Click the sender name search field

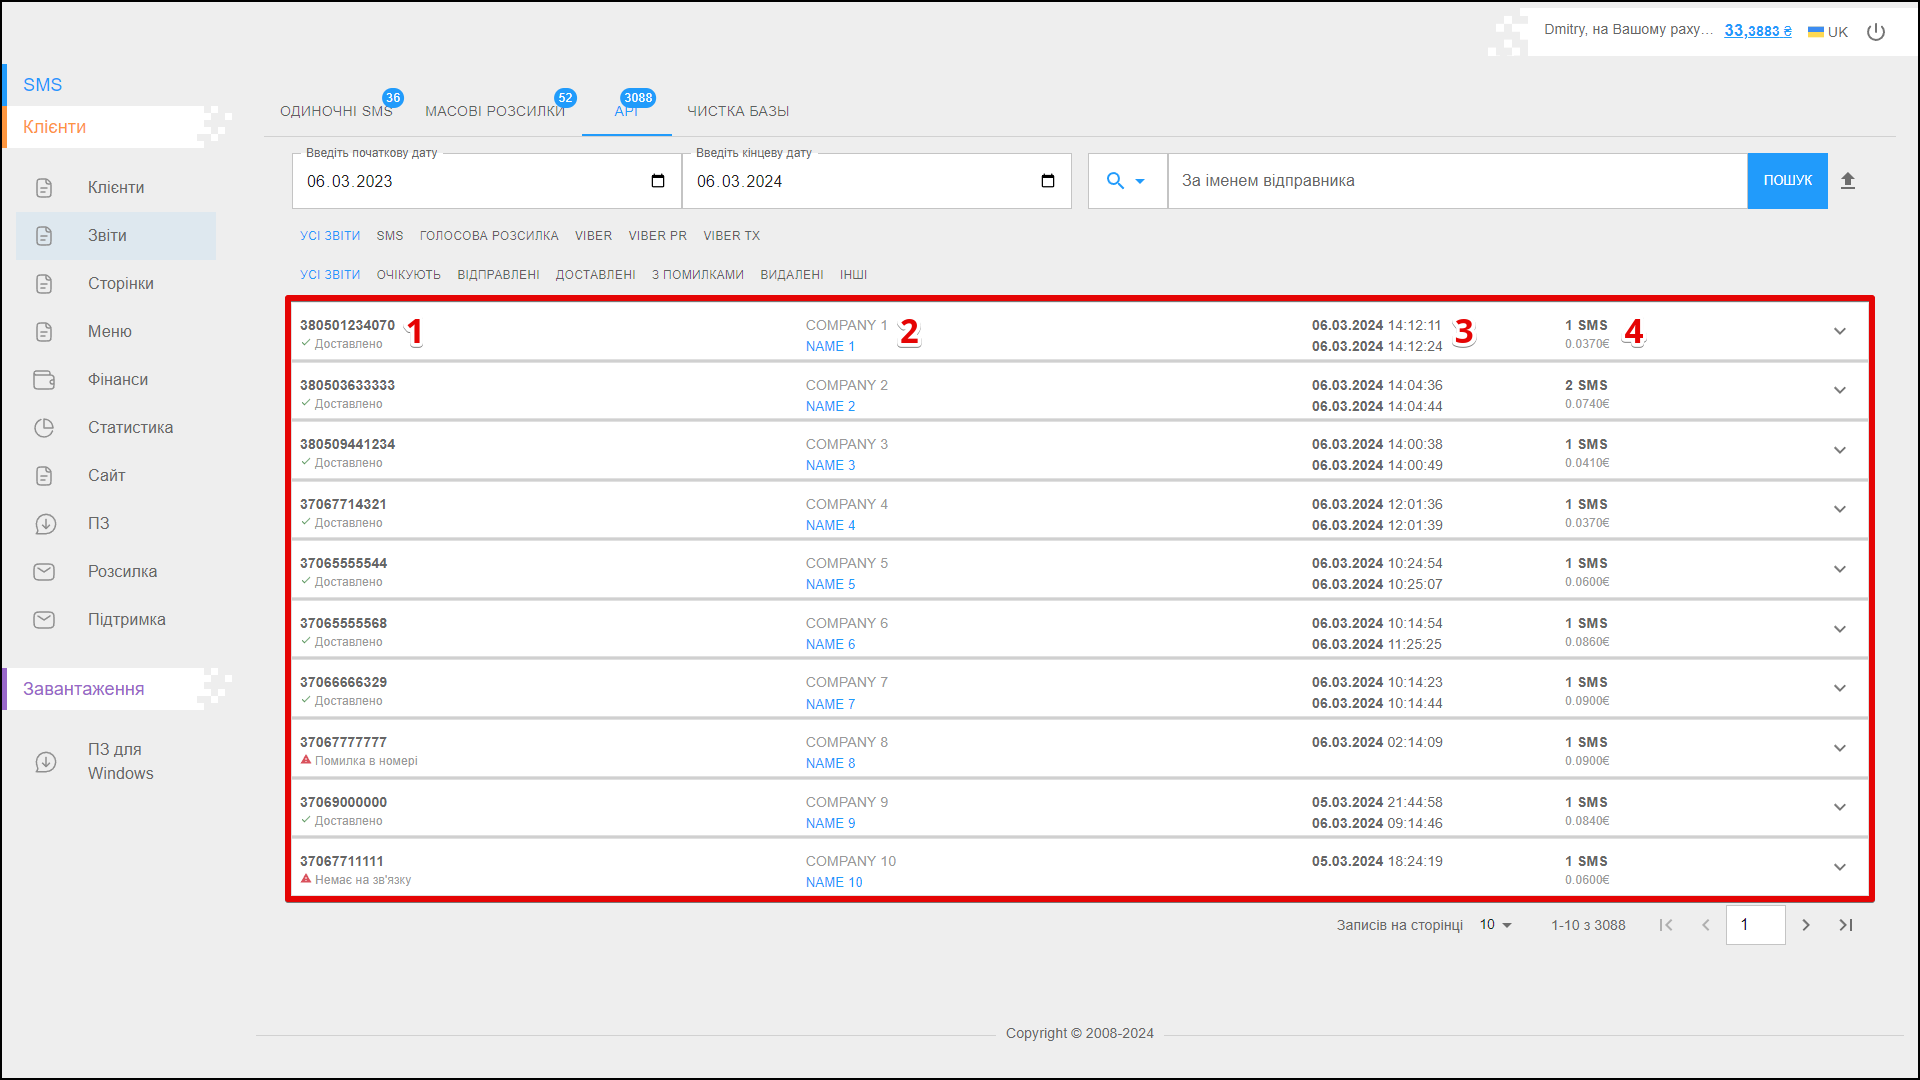(1456, 181)
